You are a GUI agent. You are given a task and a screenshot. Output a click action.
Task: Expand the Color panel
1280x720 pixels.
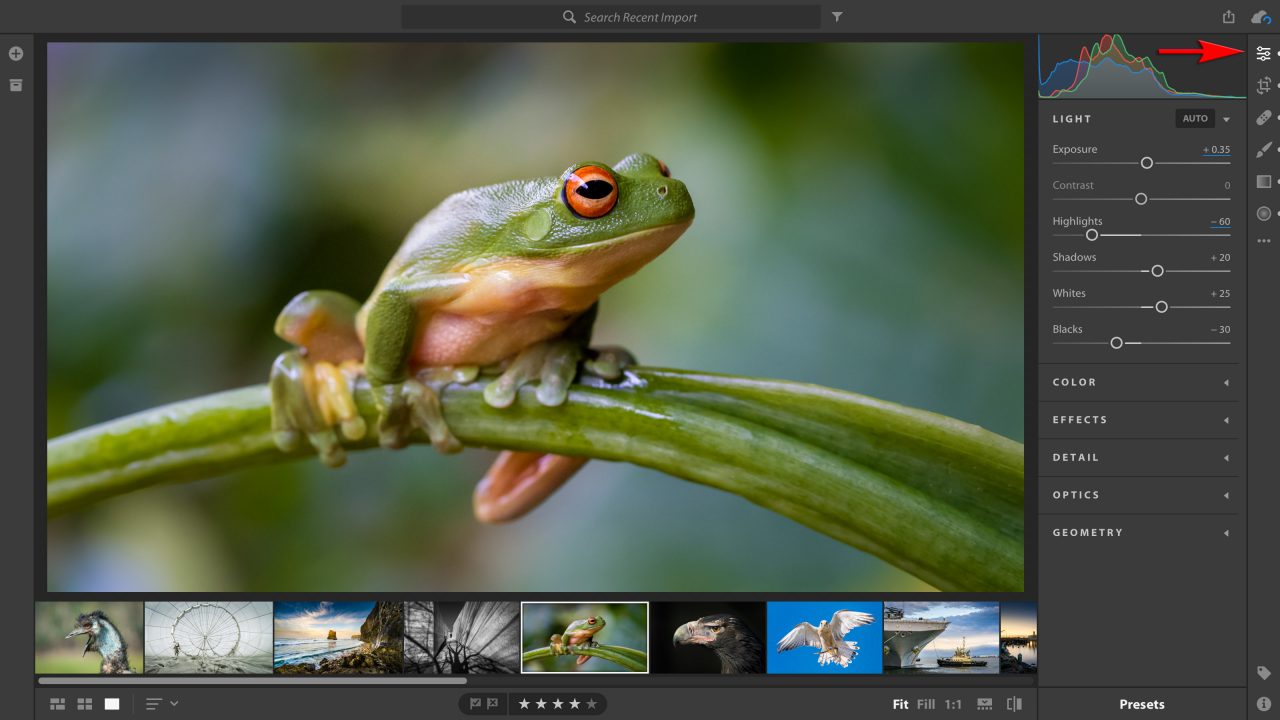point(1139,382)
